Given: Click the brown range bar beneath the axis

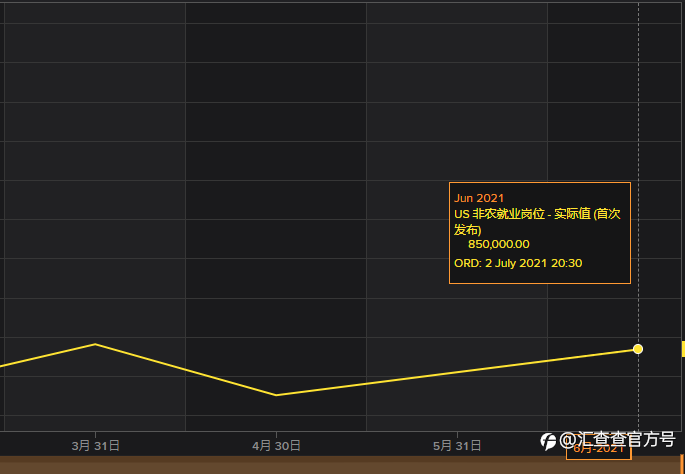Looking at the screenshot, I should click(x=341, y=465).
